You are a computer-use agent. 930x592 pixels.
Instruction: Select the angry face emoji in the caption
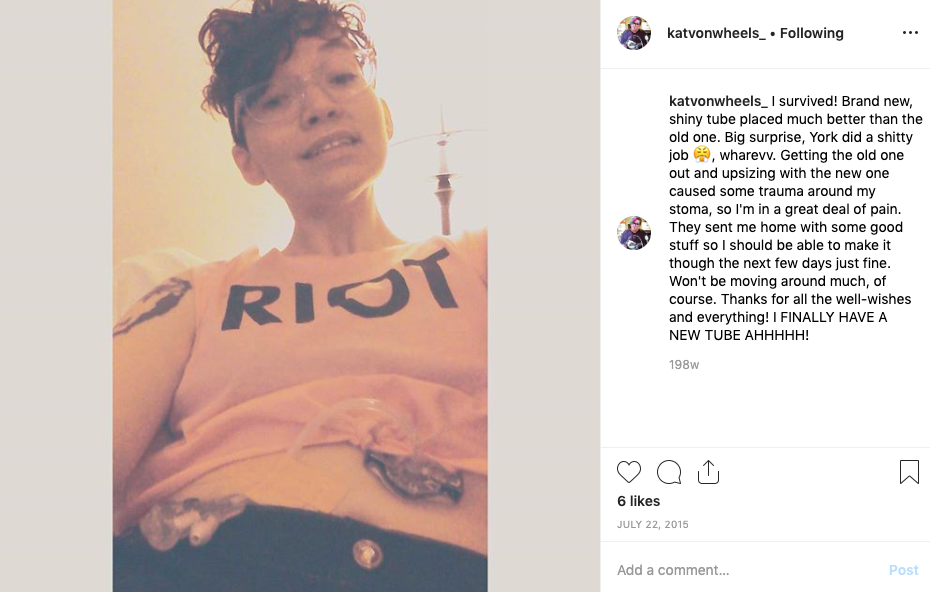pyautogui.click(x=702, y=155)
